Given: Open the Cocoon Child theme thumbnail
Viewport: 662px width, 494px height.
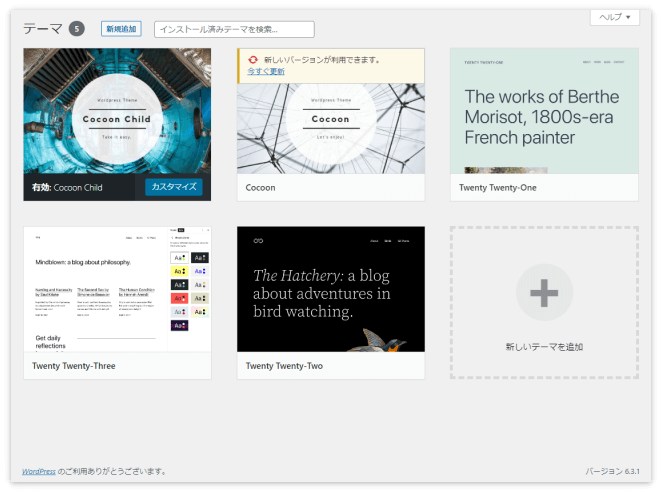Looking at the screenshot, I should tap(117, 111).
